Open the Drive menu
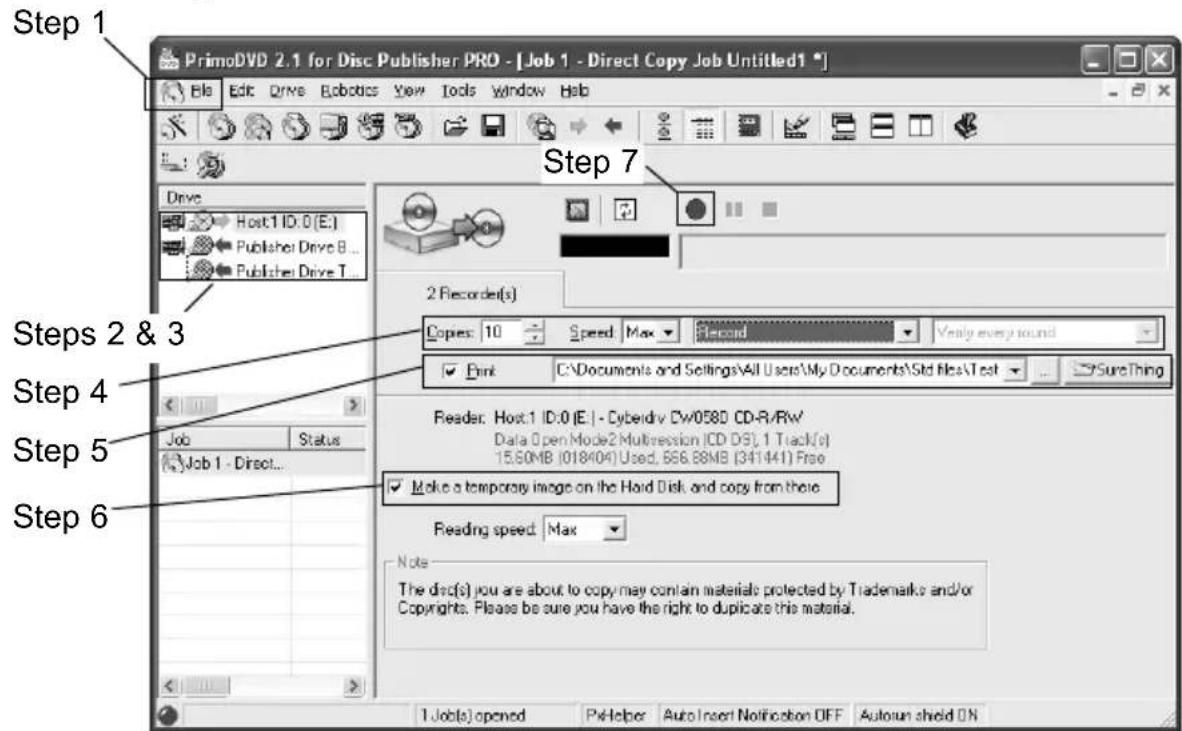 [287, 91]
